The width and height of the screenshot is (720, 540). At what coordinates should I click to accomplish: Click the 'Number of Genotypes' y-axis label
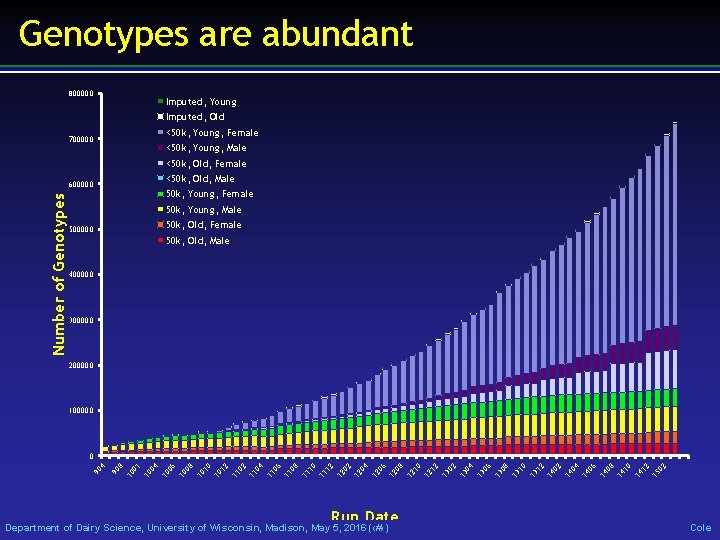click(59, 274)
